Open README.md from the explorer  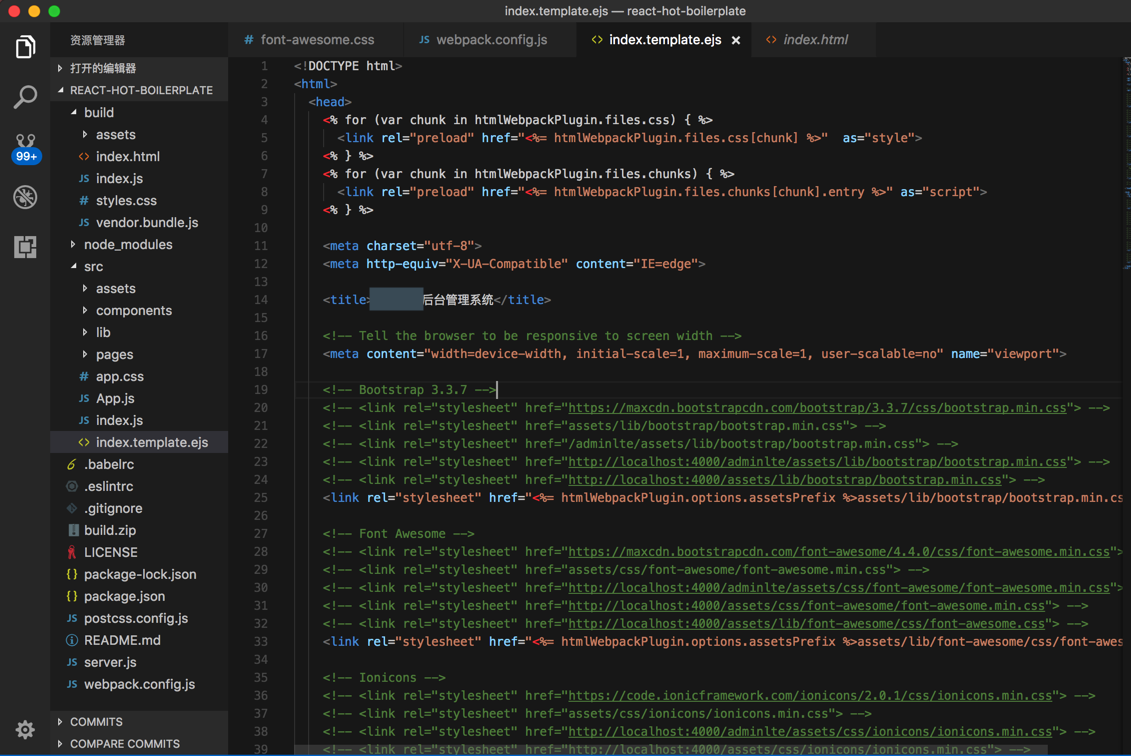tap(122, 640)
